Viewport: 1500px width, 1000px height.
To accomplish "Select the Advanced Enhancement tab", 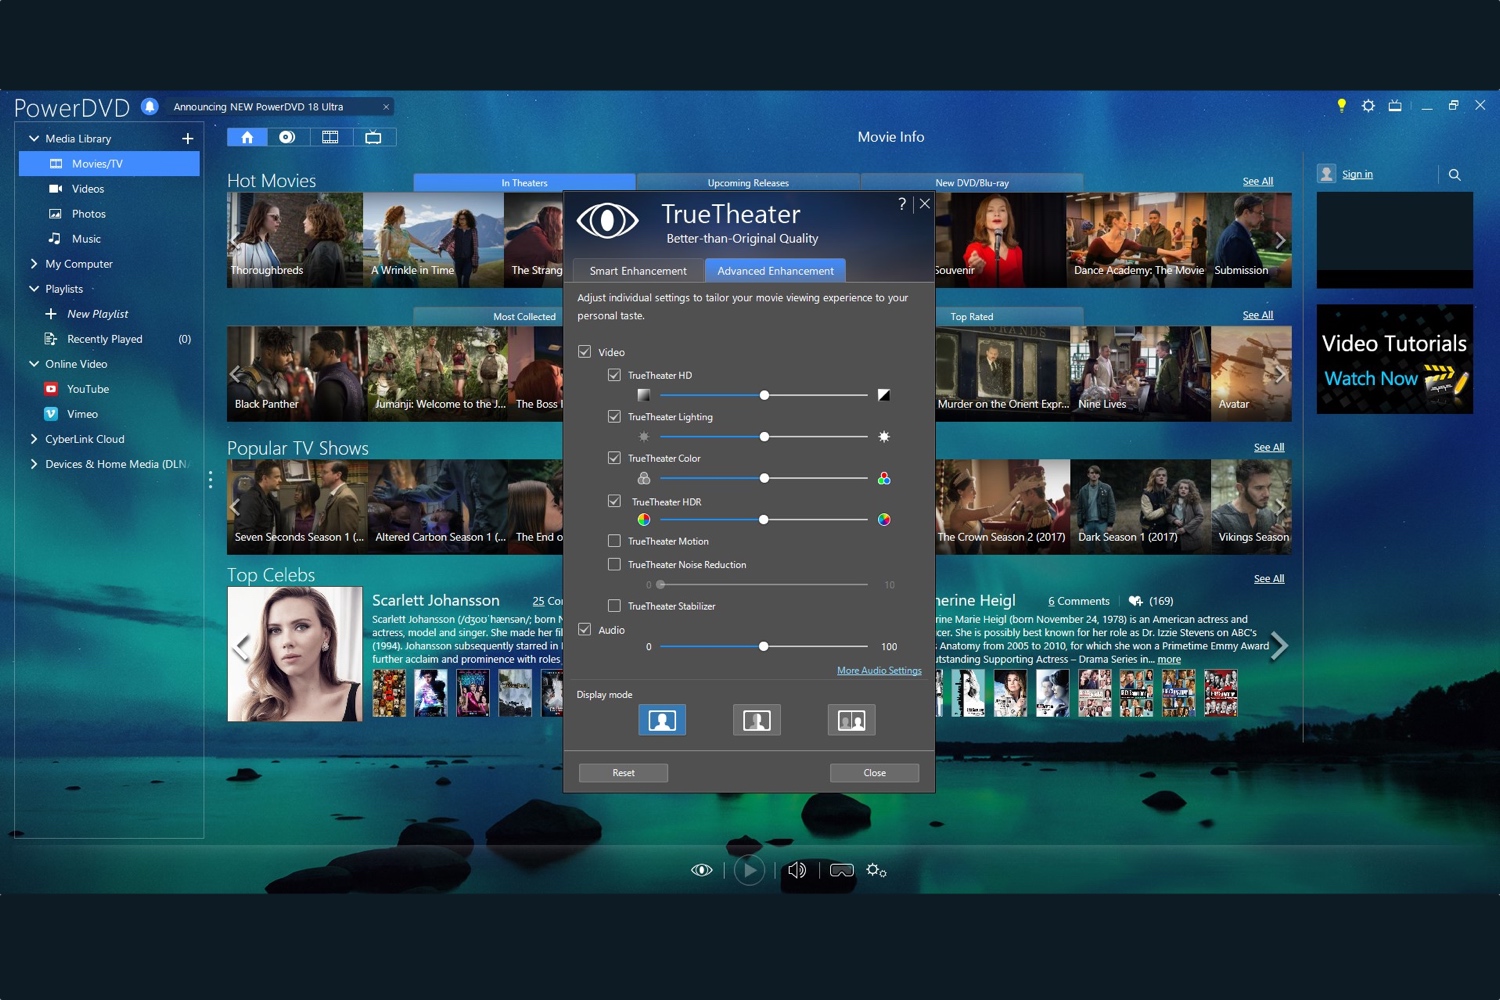I will pyautogui.click(x=775, y=271).
